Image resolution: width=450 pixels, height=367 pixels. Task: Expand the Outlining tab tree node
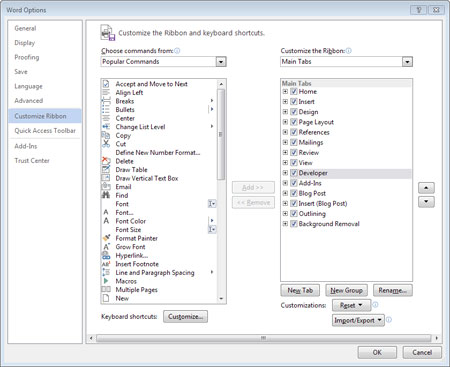tap(285, 213)
